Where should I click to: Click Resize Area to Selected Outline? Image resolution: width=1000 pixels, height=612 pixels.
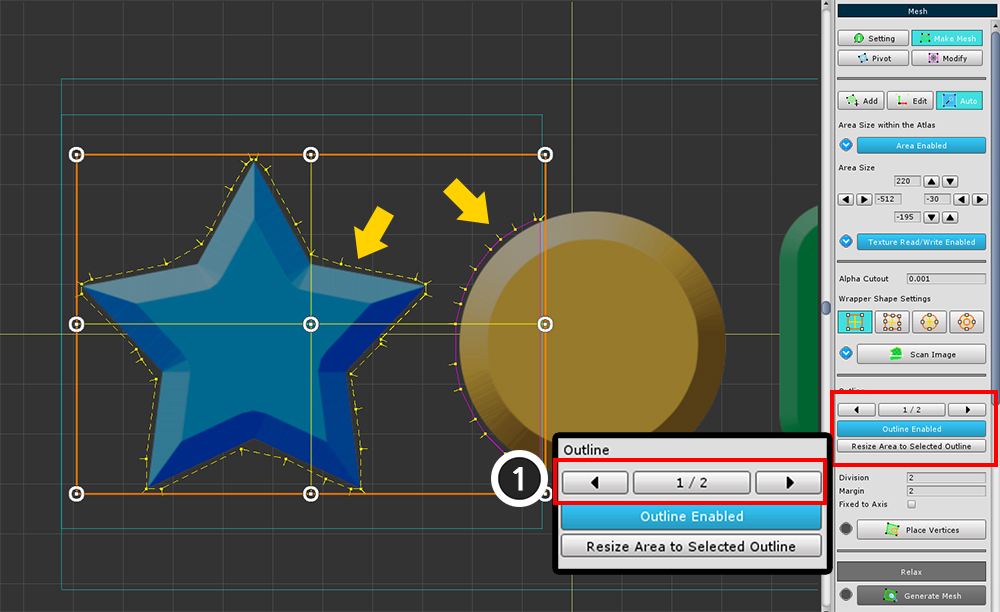tap(690, 546)
